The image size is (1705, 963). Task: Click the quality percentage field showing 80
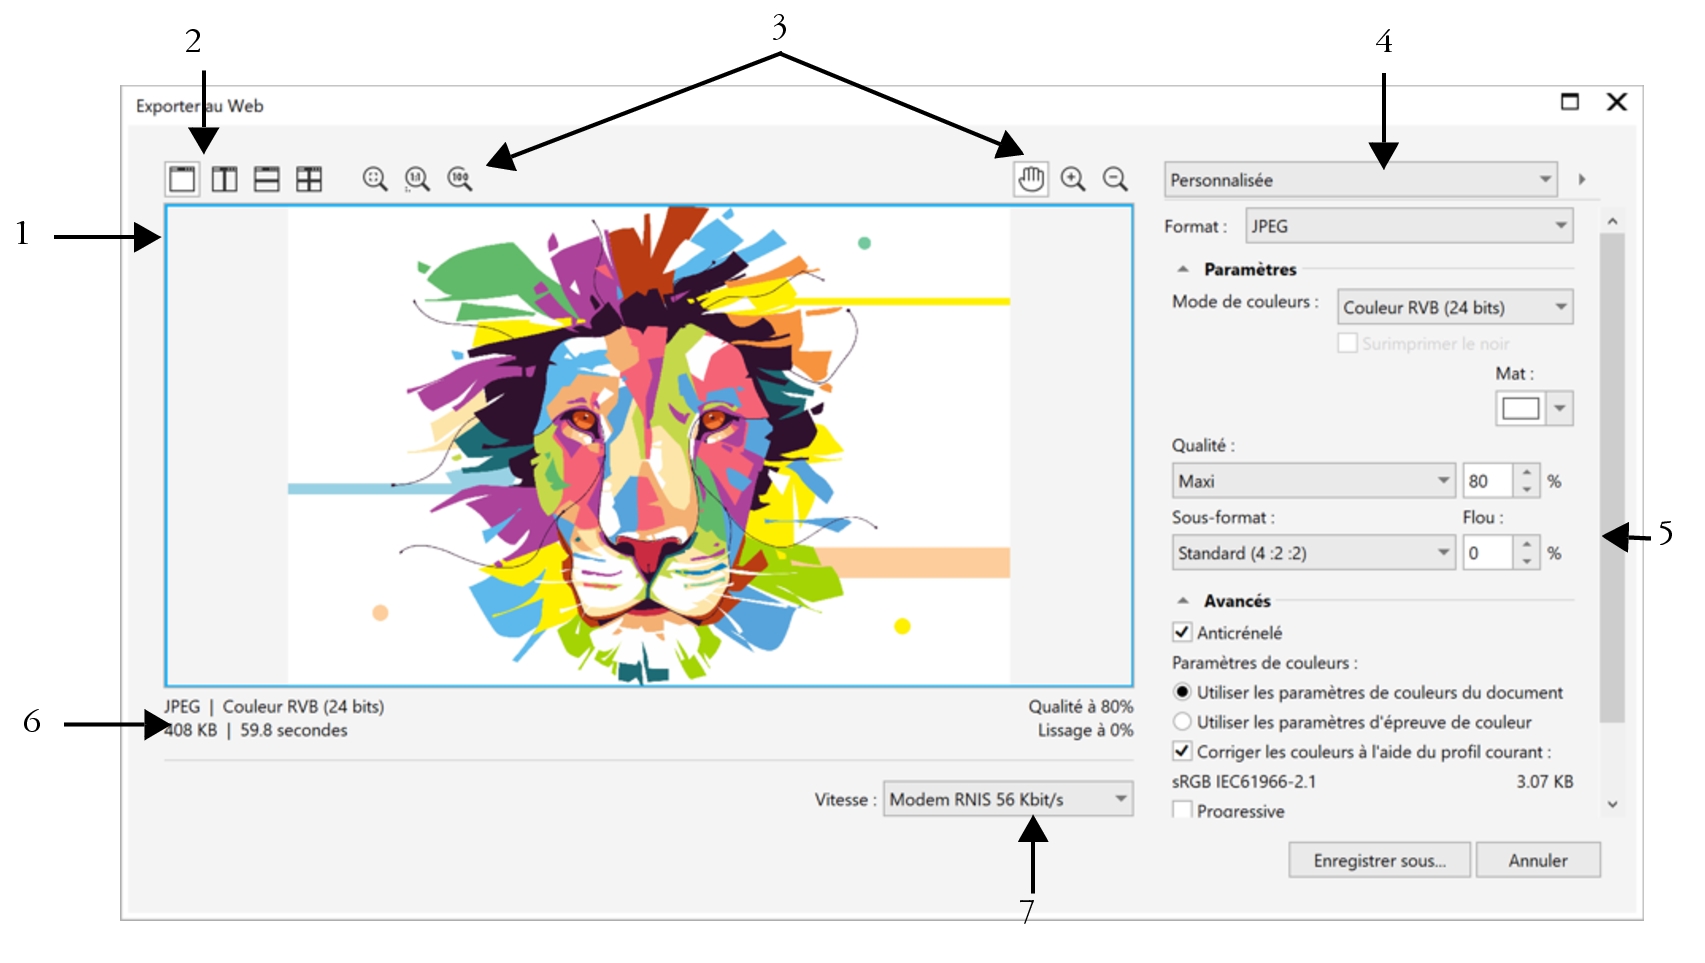pos(1488,481)
